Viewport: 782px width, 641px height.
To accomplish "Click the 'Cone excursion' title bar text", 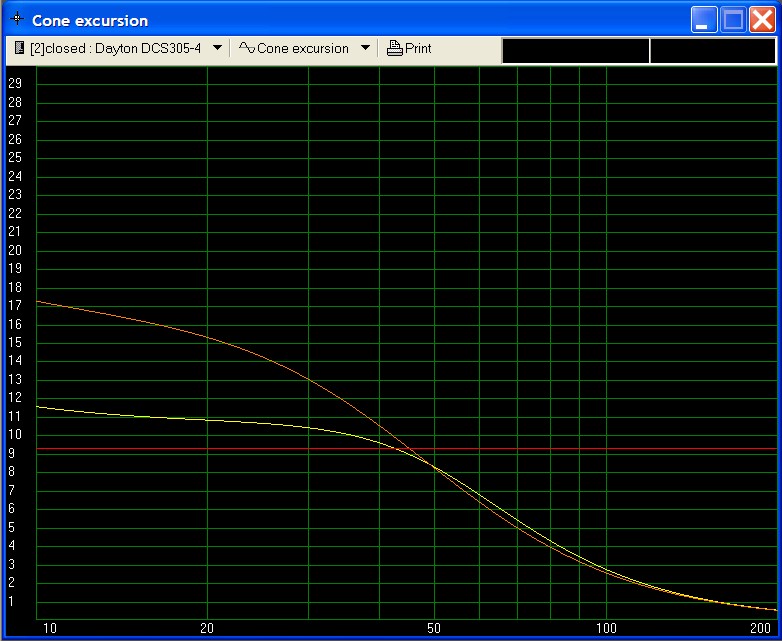I will (x=90, y=20).
